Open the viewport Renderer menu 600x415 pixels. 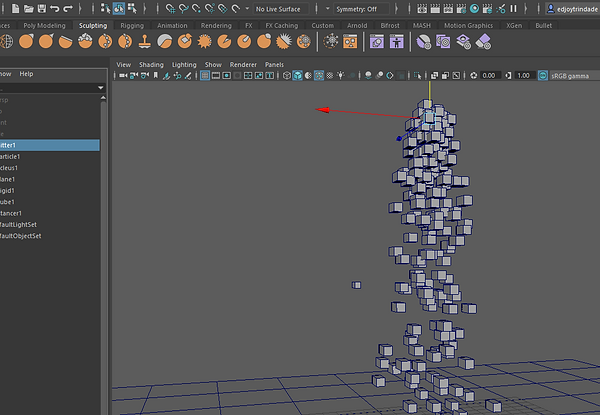click(x=243, y=65)
